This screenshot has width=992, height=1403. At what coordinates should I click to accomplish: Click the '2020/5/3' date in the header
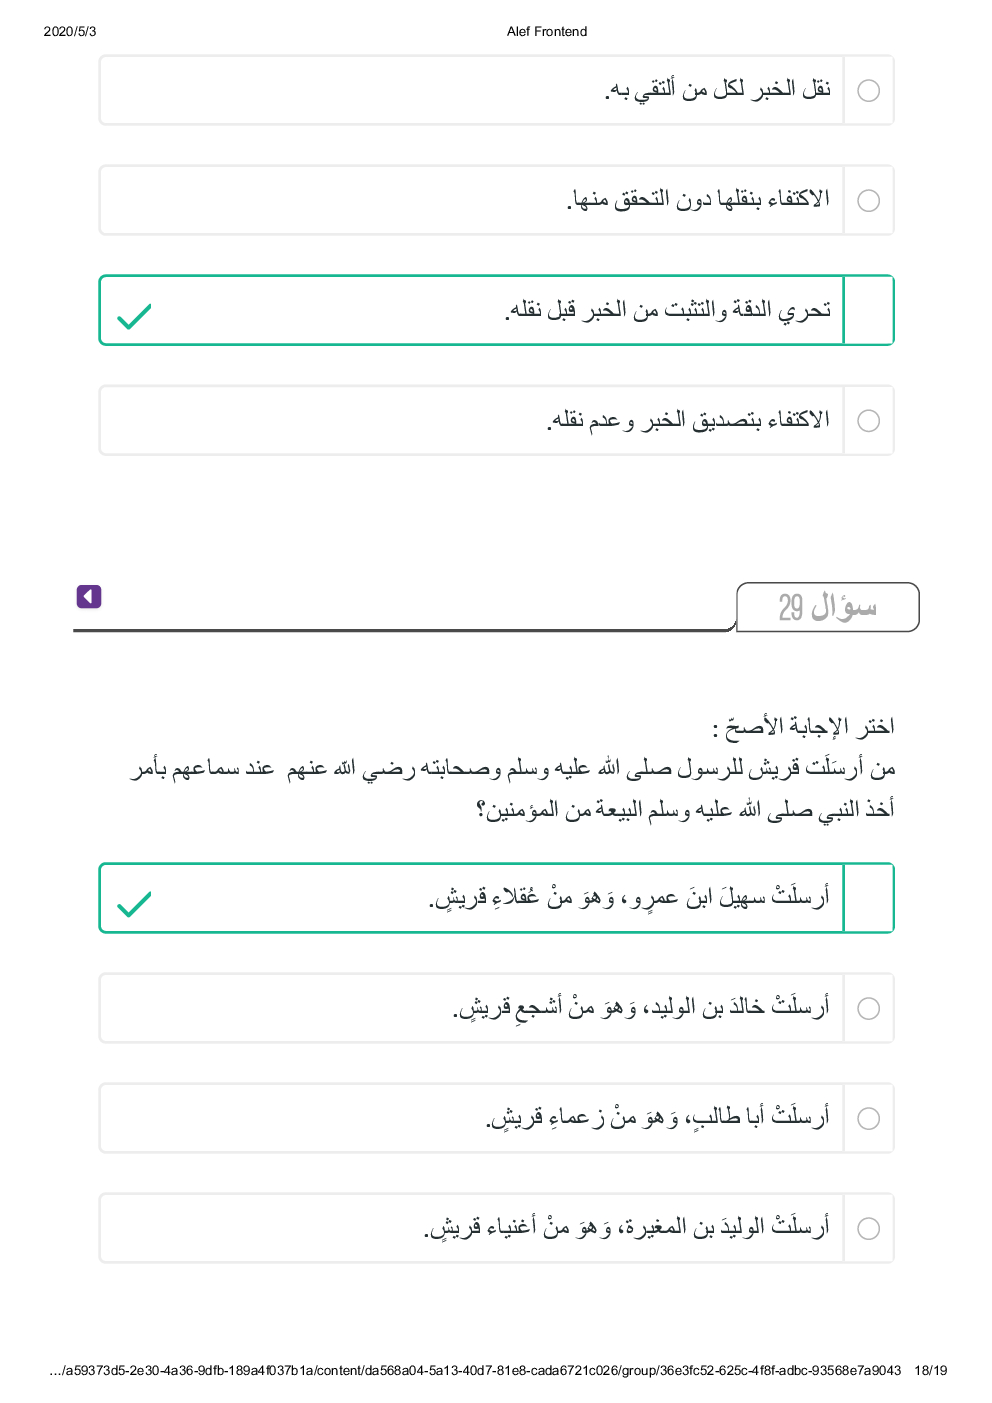click(70, 32)
